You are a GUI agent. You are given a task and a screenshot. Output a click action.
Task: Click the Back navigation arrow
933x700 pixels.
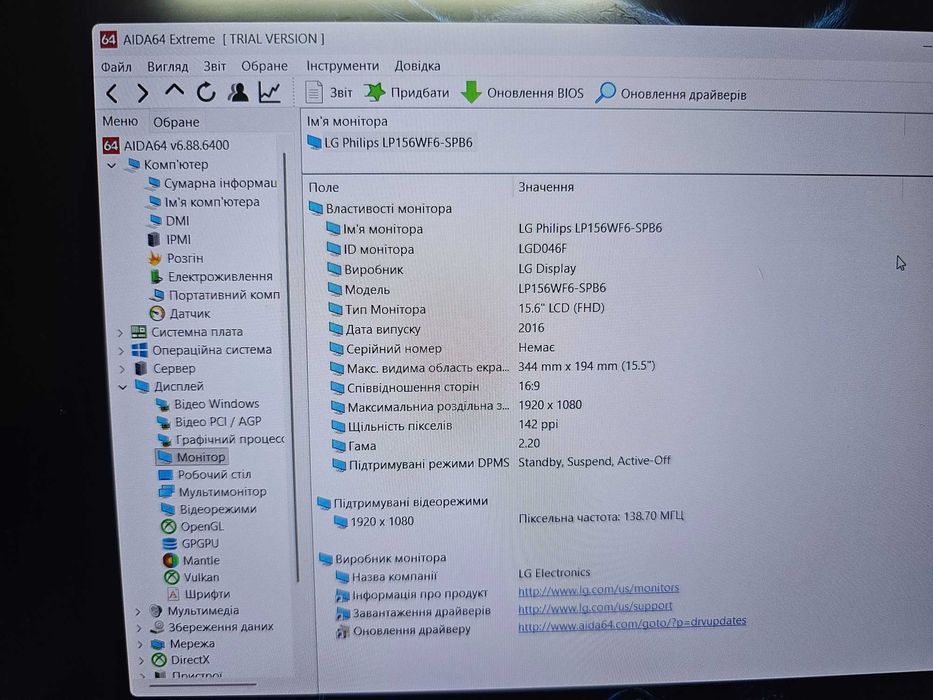(x=112, y=93)
